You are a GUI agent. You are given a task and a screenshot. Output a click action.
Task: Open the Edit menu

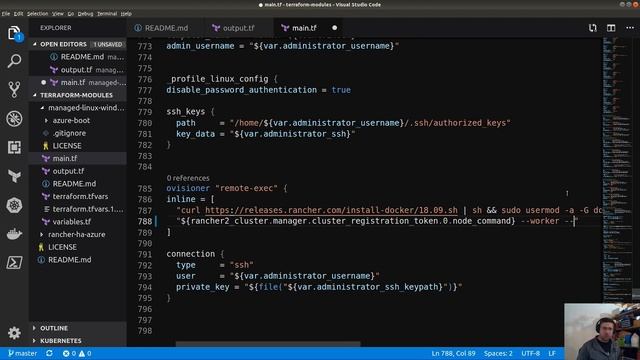coord(18,13)
